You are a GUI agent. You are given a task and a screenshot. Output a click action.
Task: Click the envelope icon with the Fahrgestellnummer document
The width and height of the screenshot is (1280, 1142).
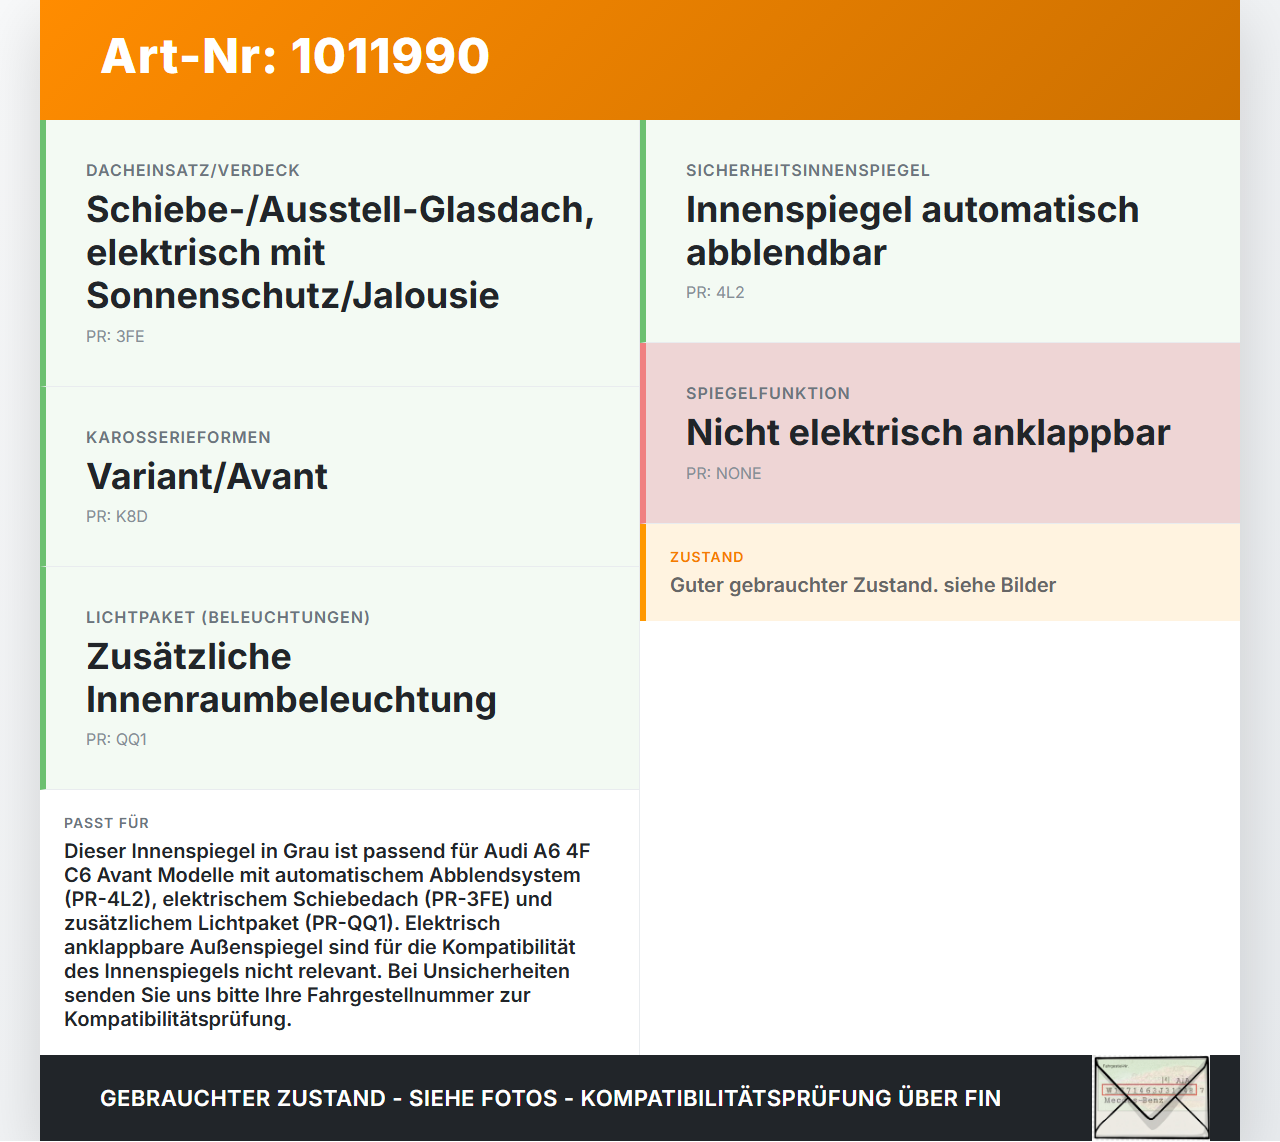point(1151,1097)
